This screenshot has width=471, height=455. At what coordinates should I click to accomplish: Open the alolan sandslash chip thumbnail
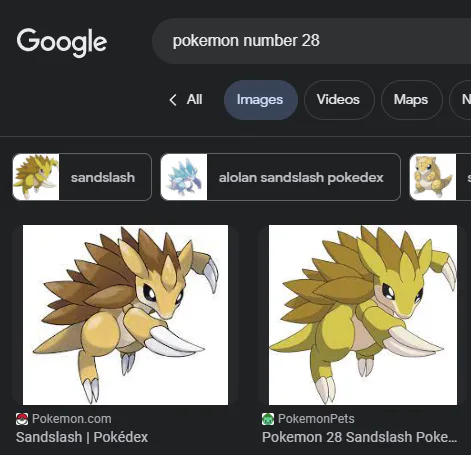click(184, 177)
